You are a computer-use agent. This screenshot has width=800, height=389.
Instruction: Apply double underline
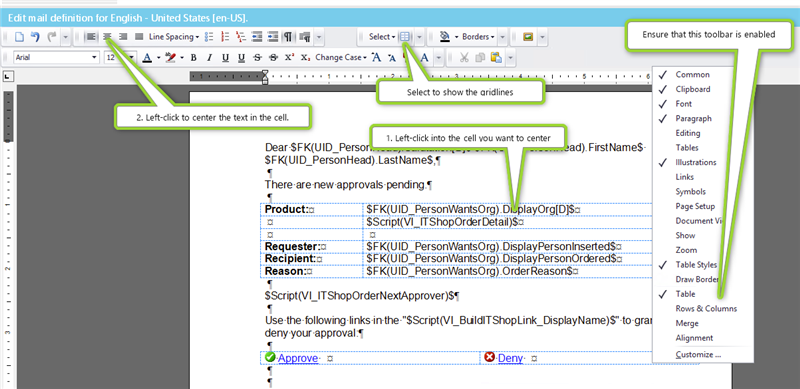[241, 58]
